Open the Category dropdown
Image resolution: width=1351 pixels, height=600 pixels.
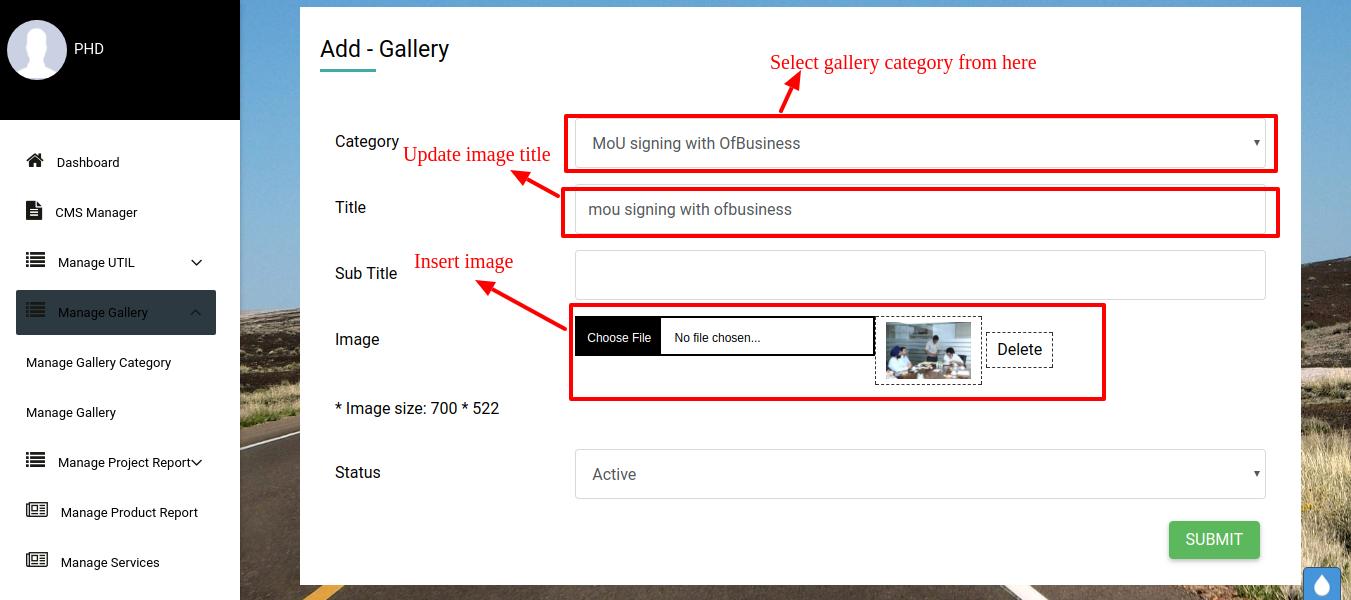click(x=919, y=143)
